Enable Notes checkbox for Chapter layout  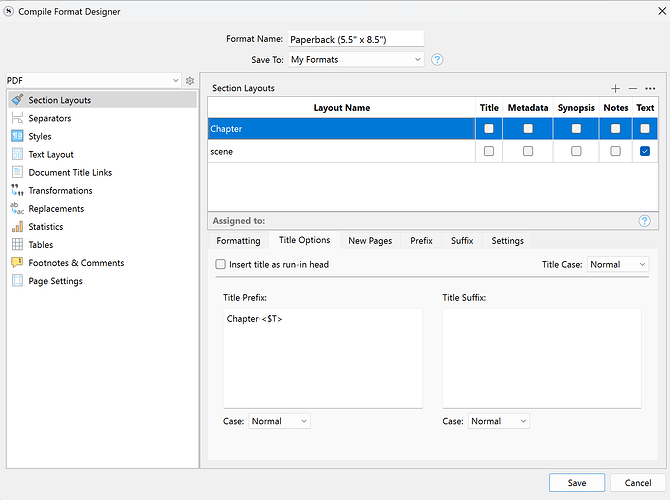(615, 128)
